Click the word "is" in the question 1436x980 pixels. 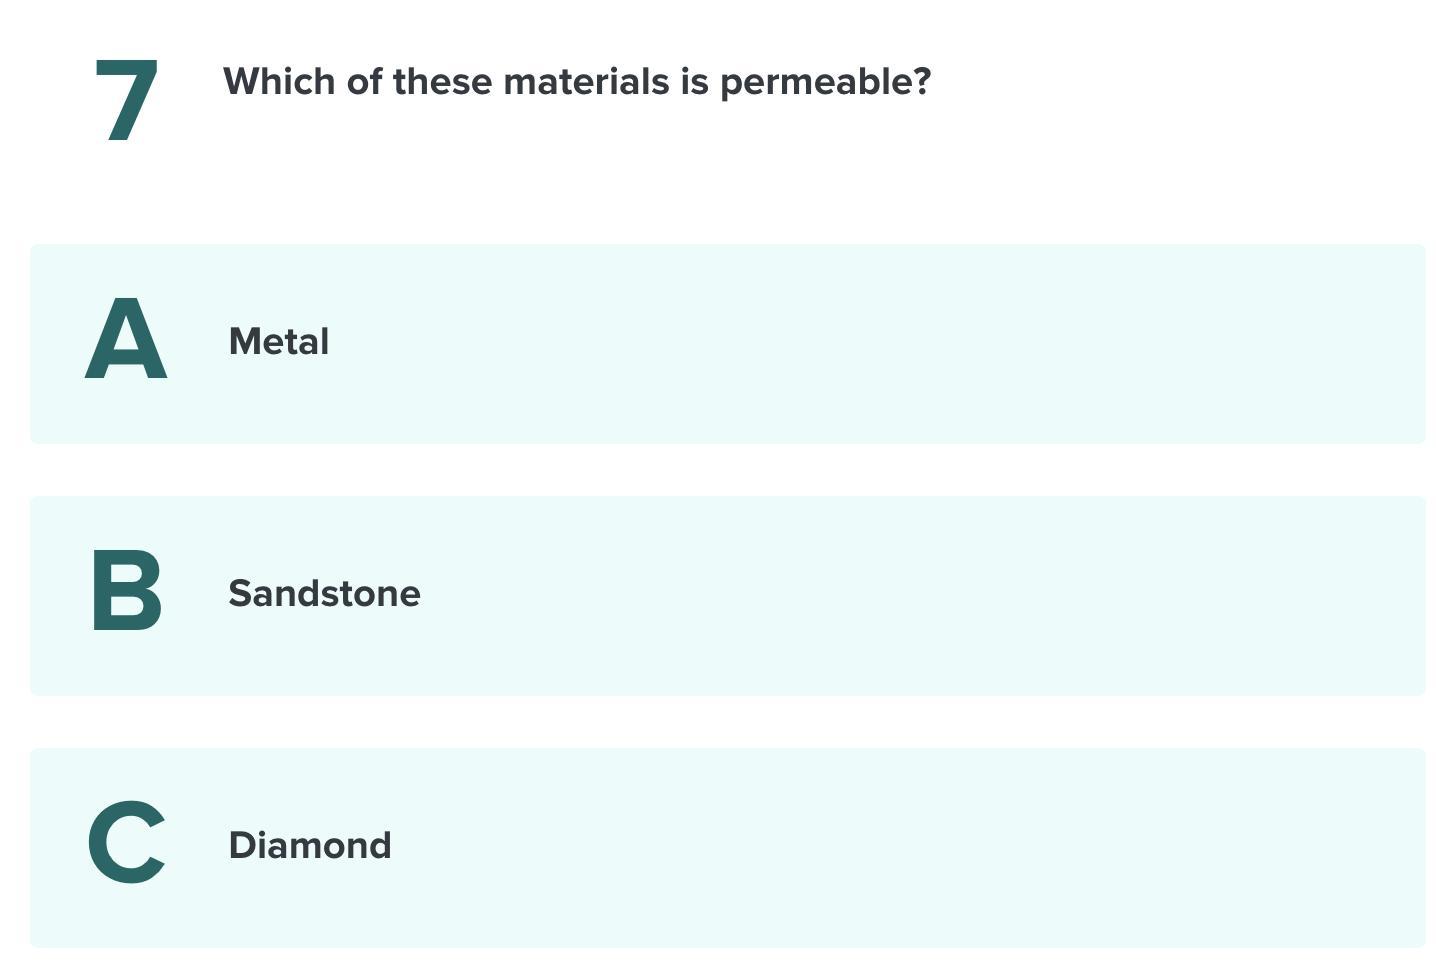[694, 82]
